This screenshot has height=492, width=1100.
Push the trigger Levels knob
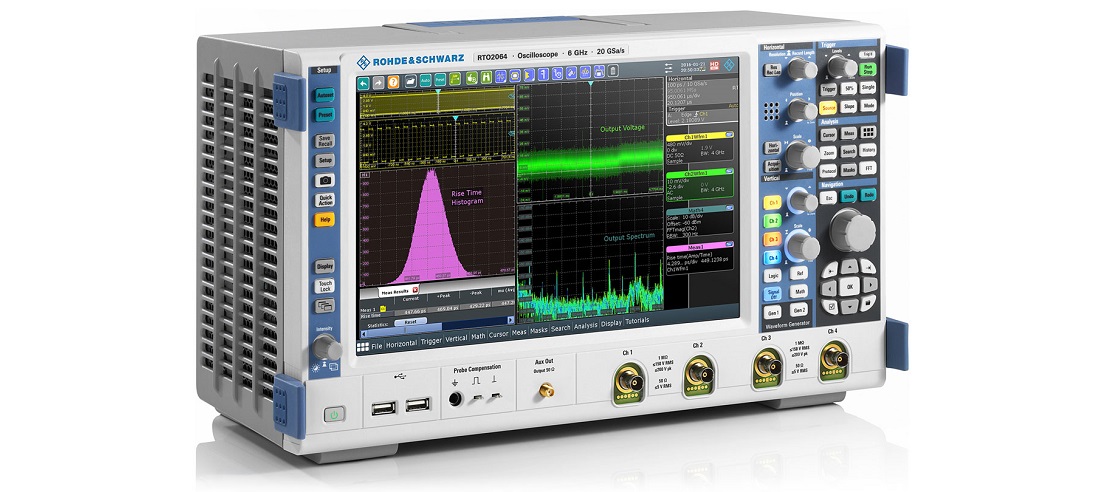[x=841, y=66]
